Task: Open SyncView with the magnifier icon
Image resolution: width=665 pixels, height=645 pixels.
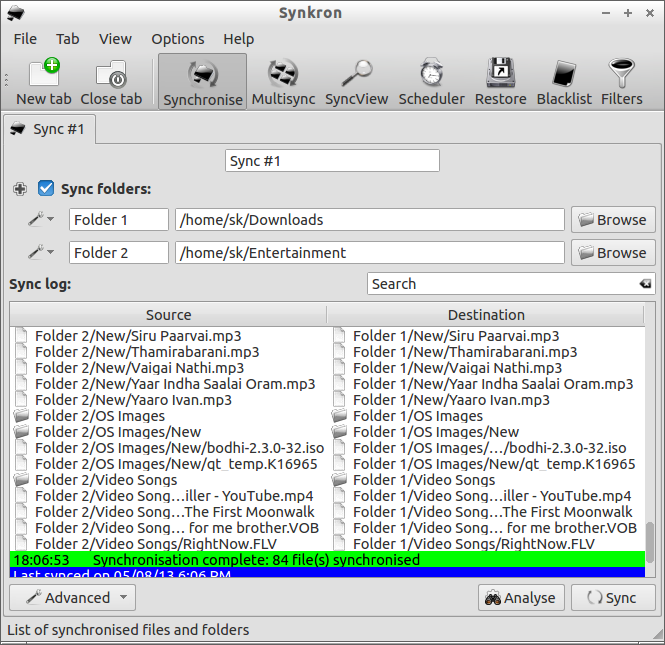Action: [357, 81]
